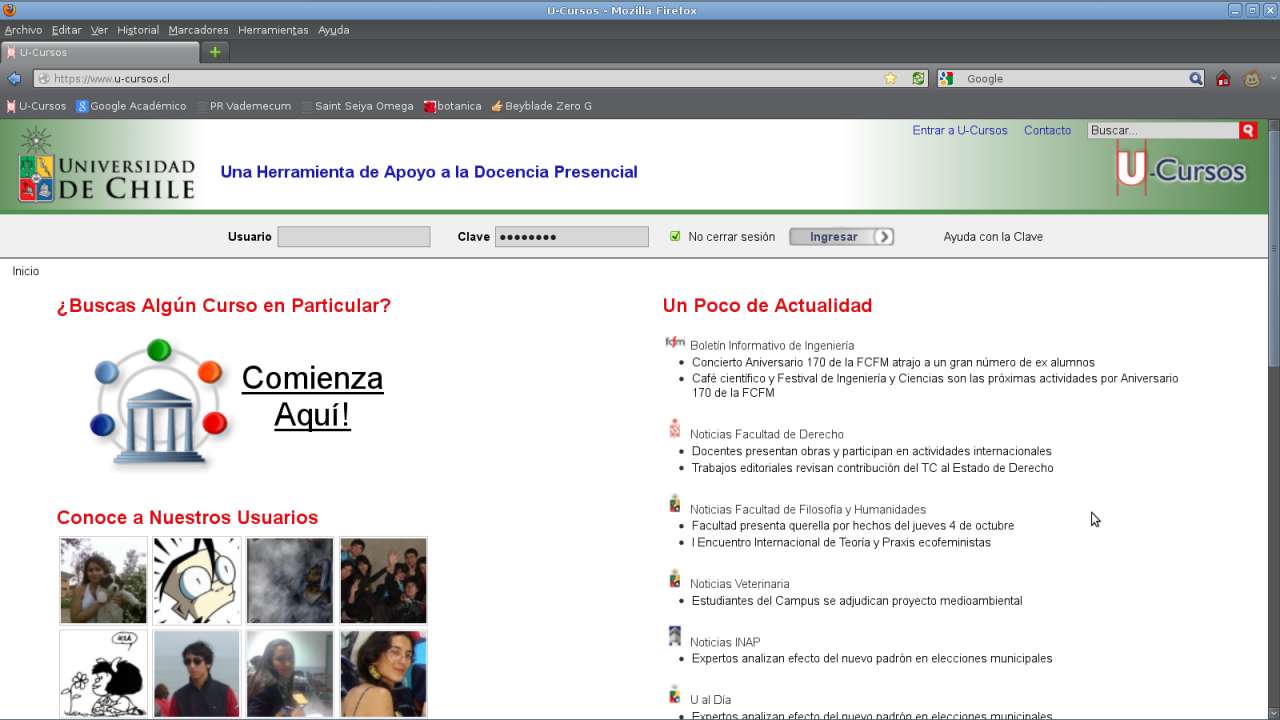The image size is (1280, 720).
Task: Click the smiley icon right of the search bar
Action: tap(1250, 78)
